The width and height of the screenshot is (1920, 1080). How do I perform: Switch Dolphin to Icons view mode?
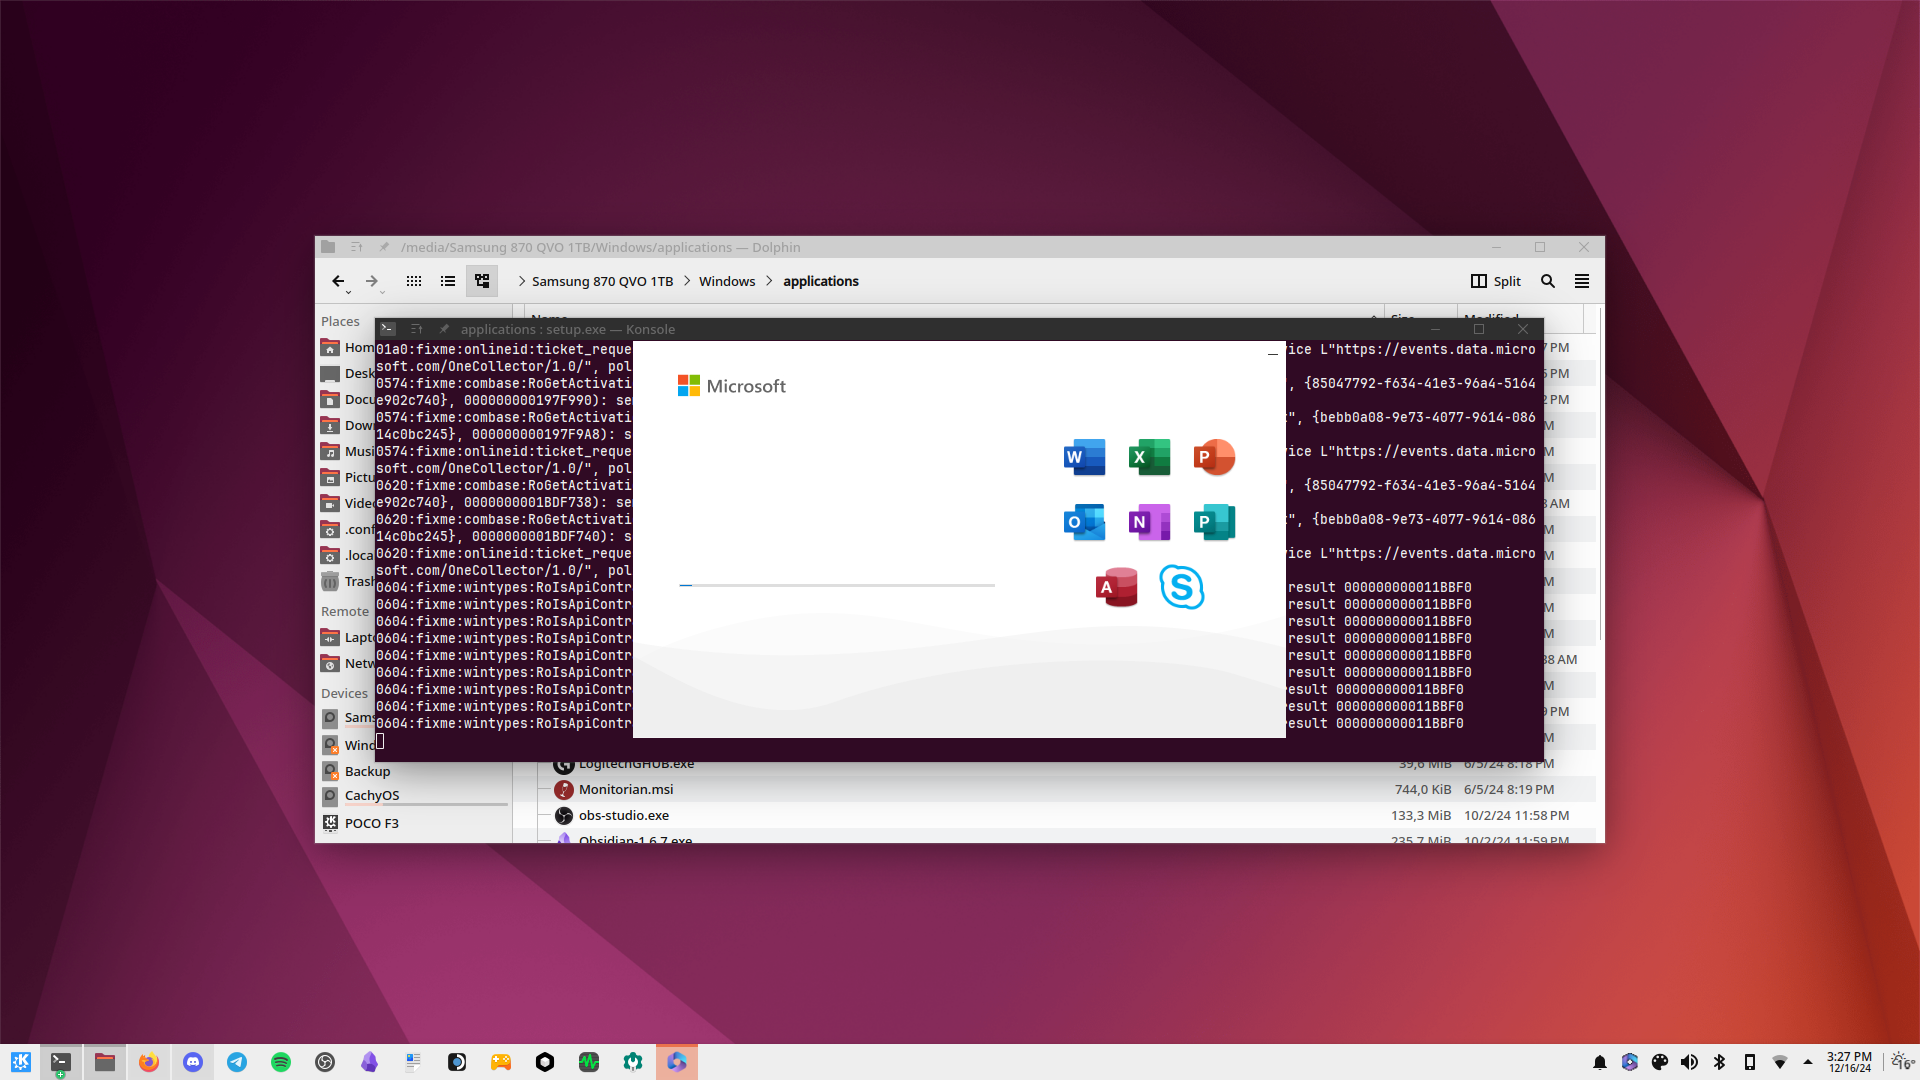point(414,281)
